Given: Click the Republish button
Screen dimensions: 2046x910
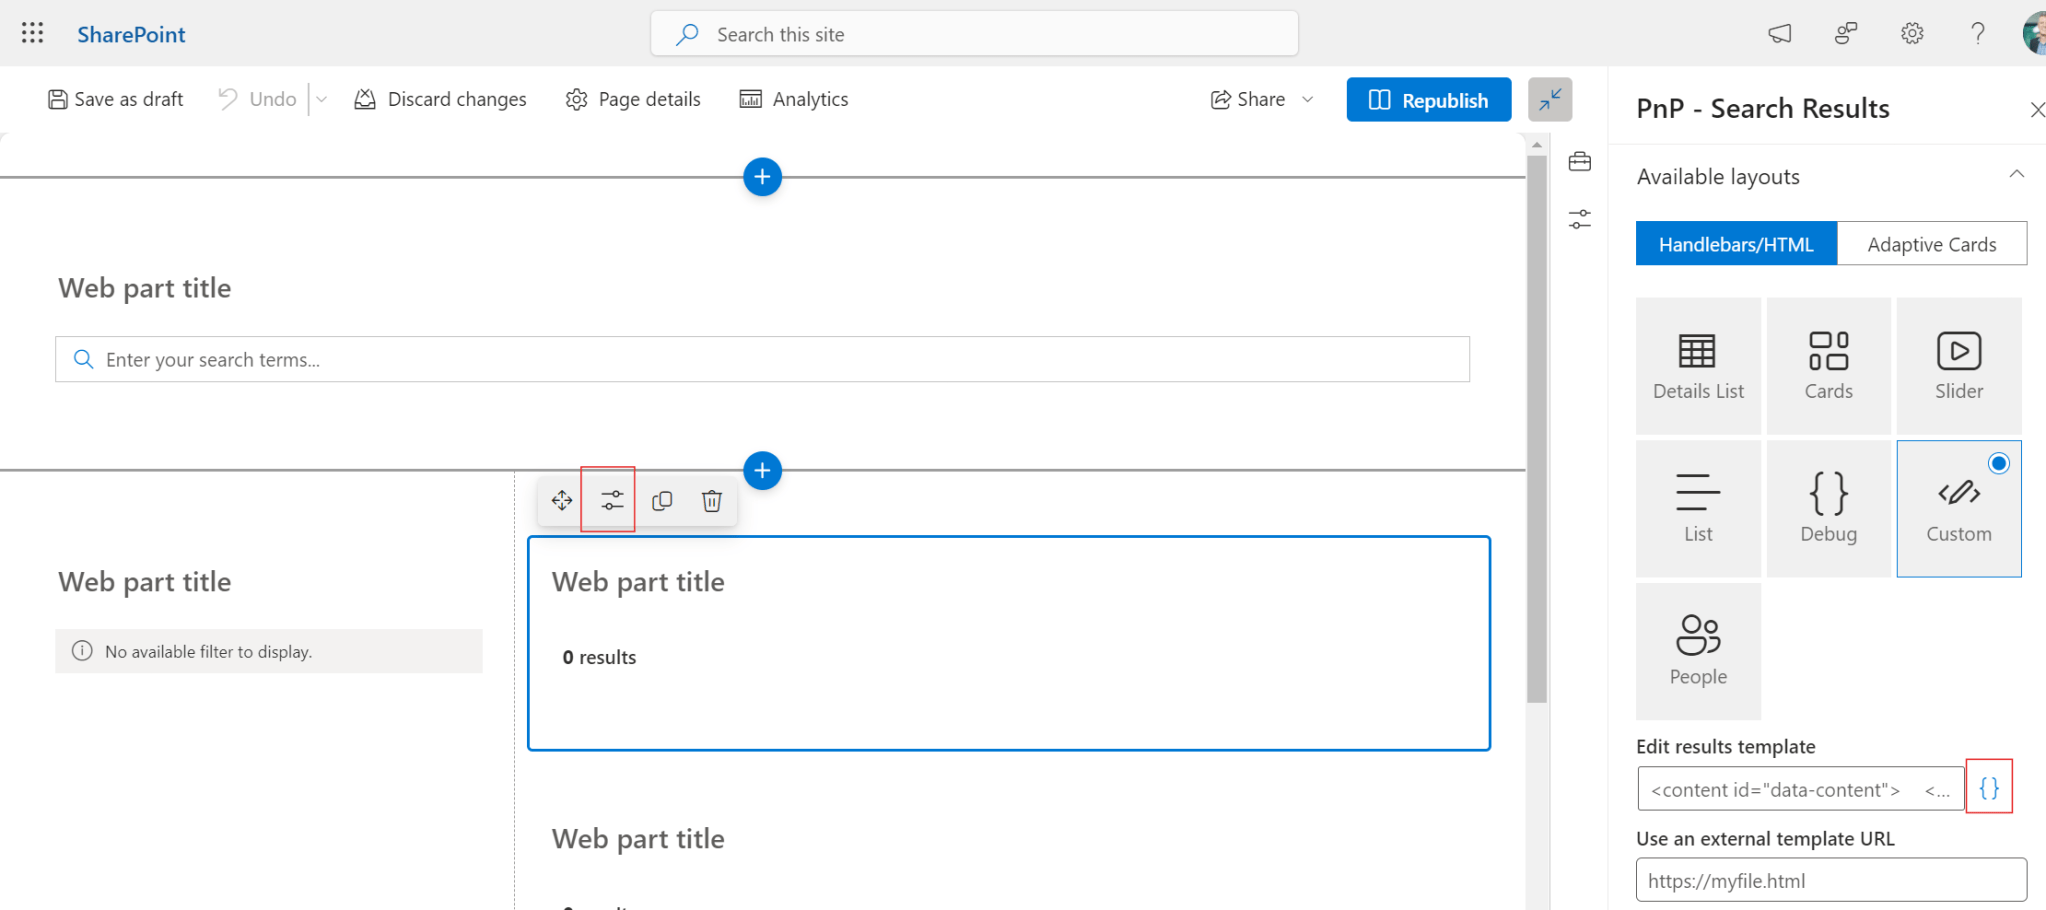Looking at the screenshot, I should [1428, 99].
